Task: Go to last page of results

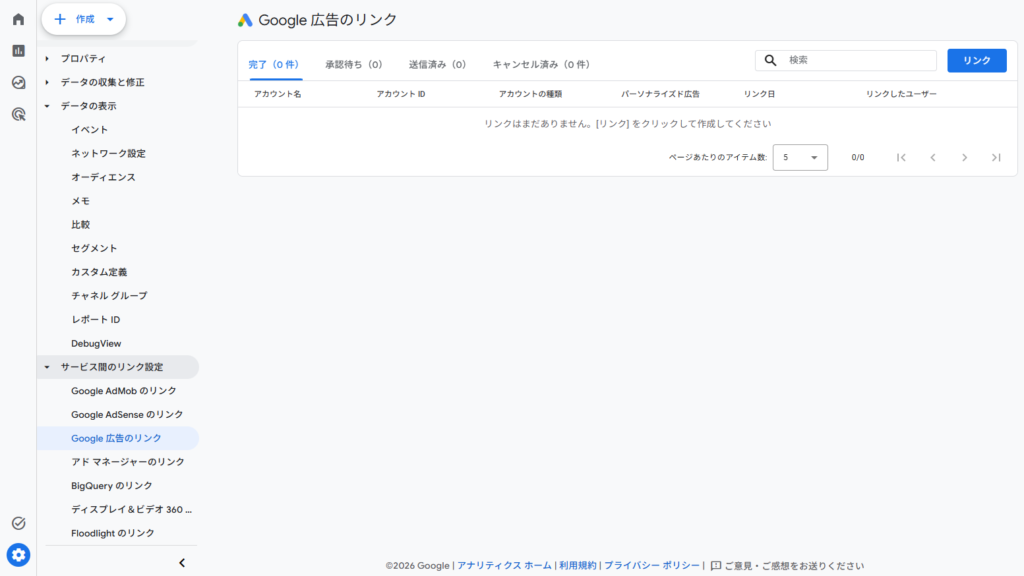Action: pos(996,157)
